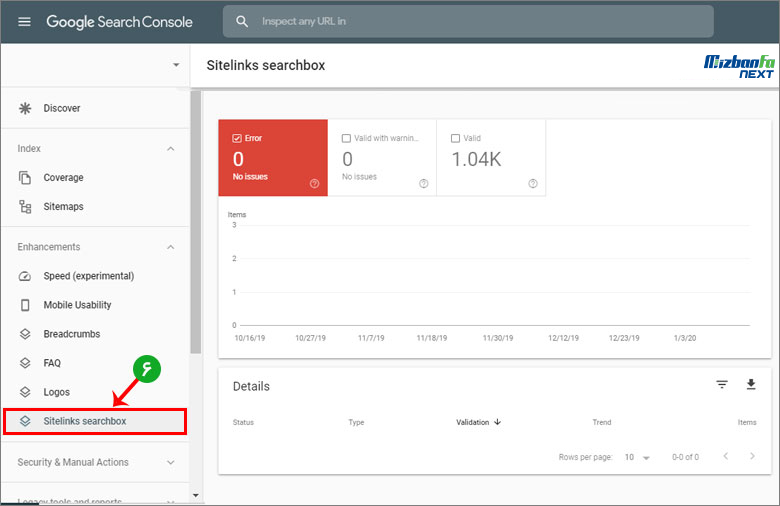The image size is (780, 506).
Task: Uncheck the Error checkbox
Action: [237, 138]
